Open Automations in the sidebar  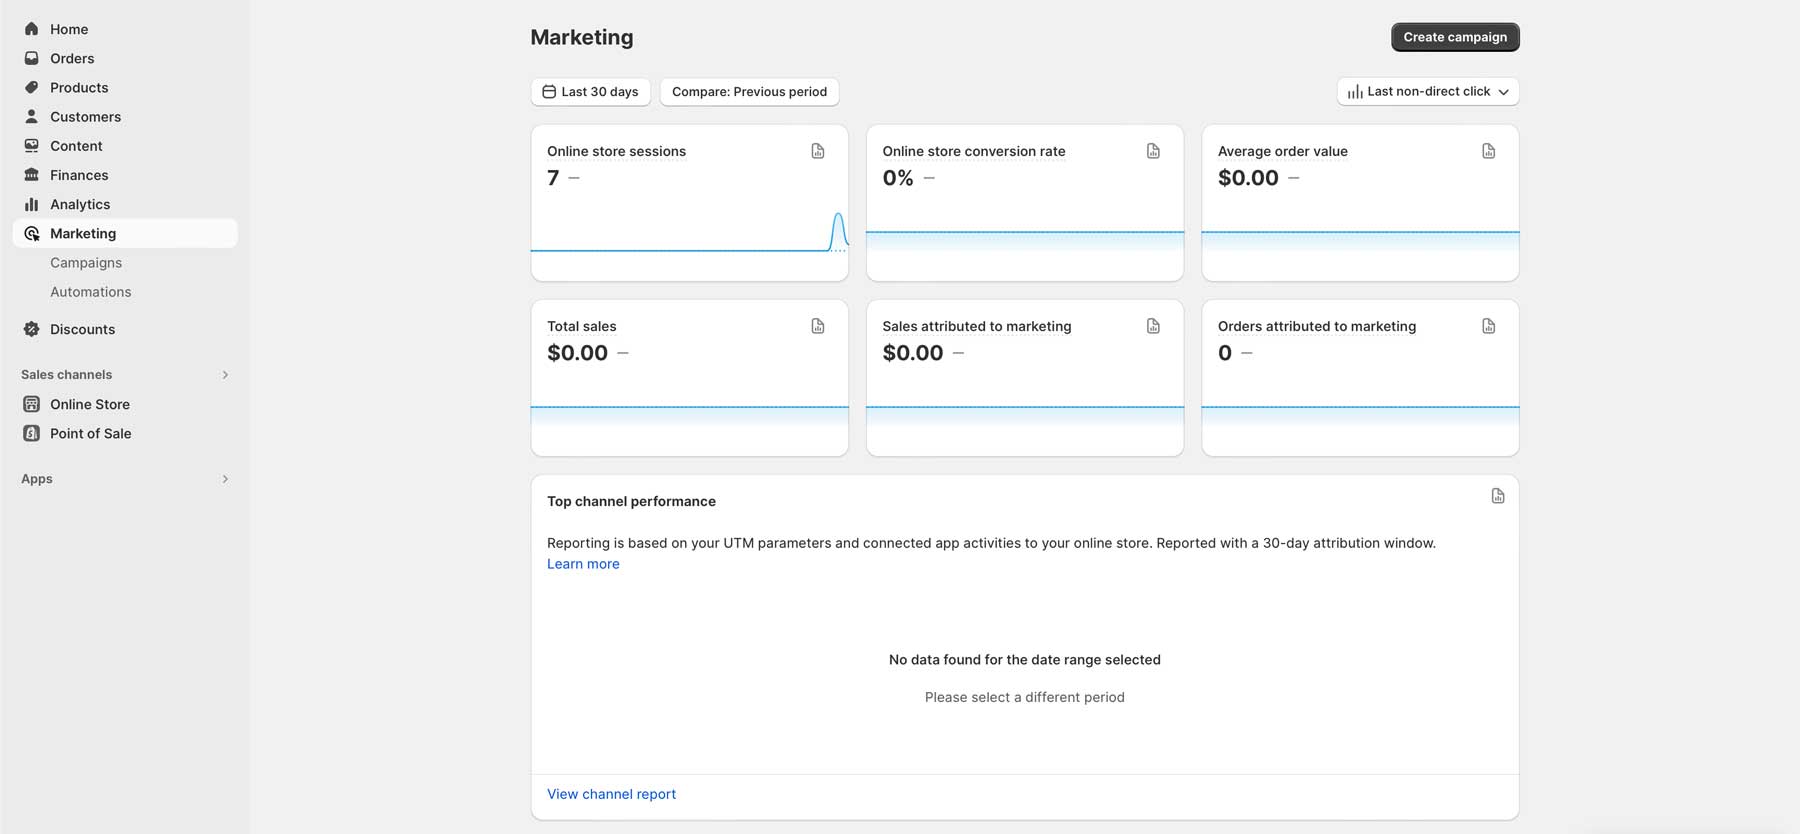(x=91, y=292)
